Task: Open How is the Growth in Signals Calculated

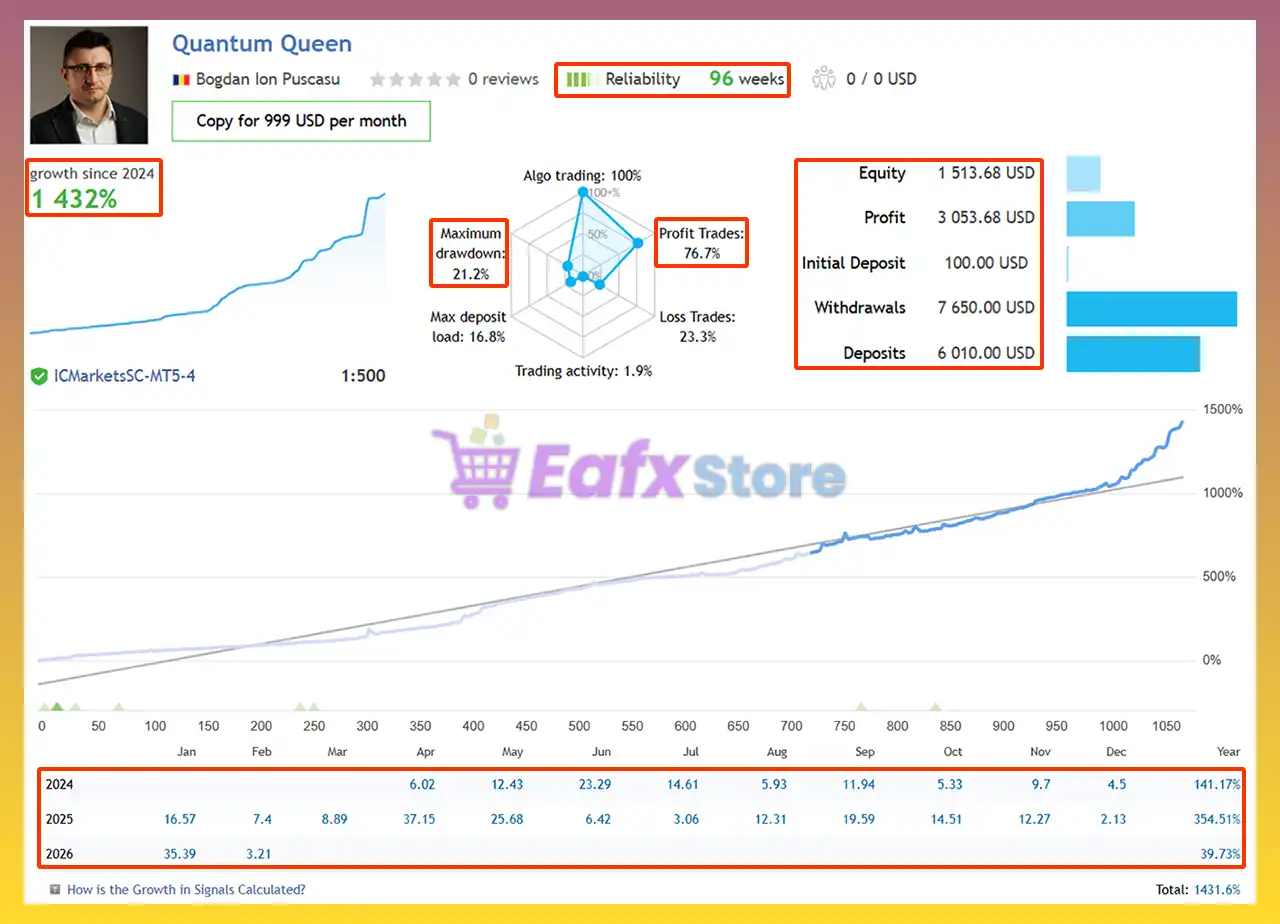Action: click(x=186, y=889)
